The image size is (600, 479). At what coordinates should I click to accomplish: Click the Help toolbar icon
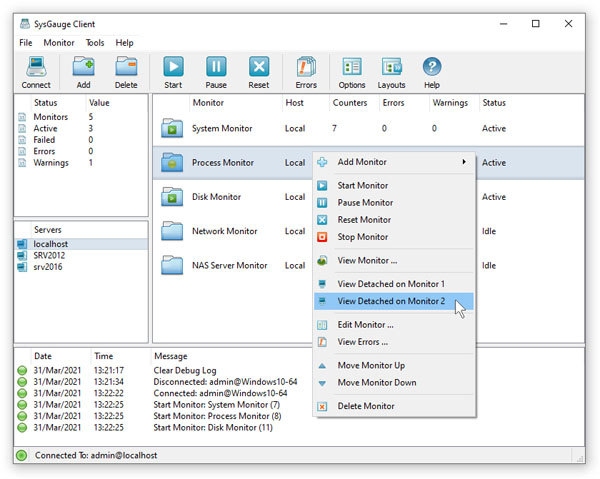(x=432, y=67)
